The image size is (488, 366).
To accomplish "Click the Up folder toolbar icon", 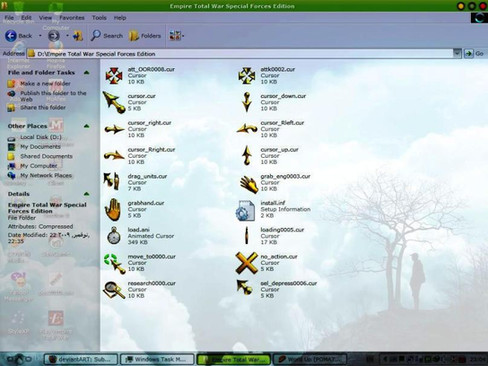I will click(x=78, y=36).
